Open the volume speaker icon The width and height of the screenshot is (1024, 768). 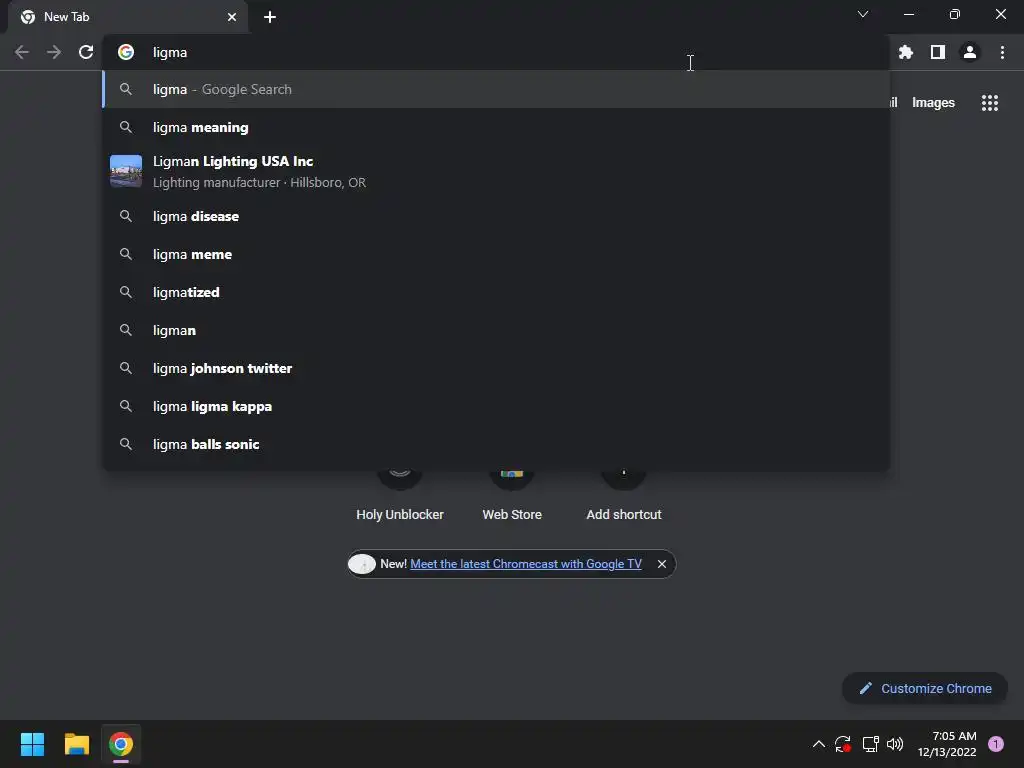tap(895, 744)
